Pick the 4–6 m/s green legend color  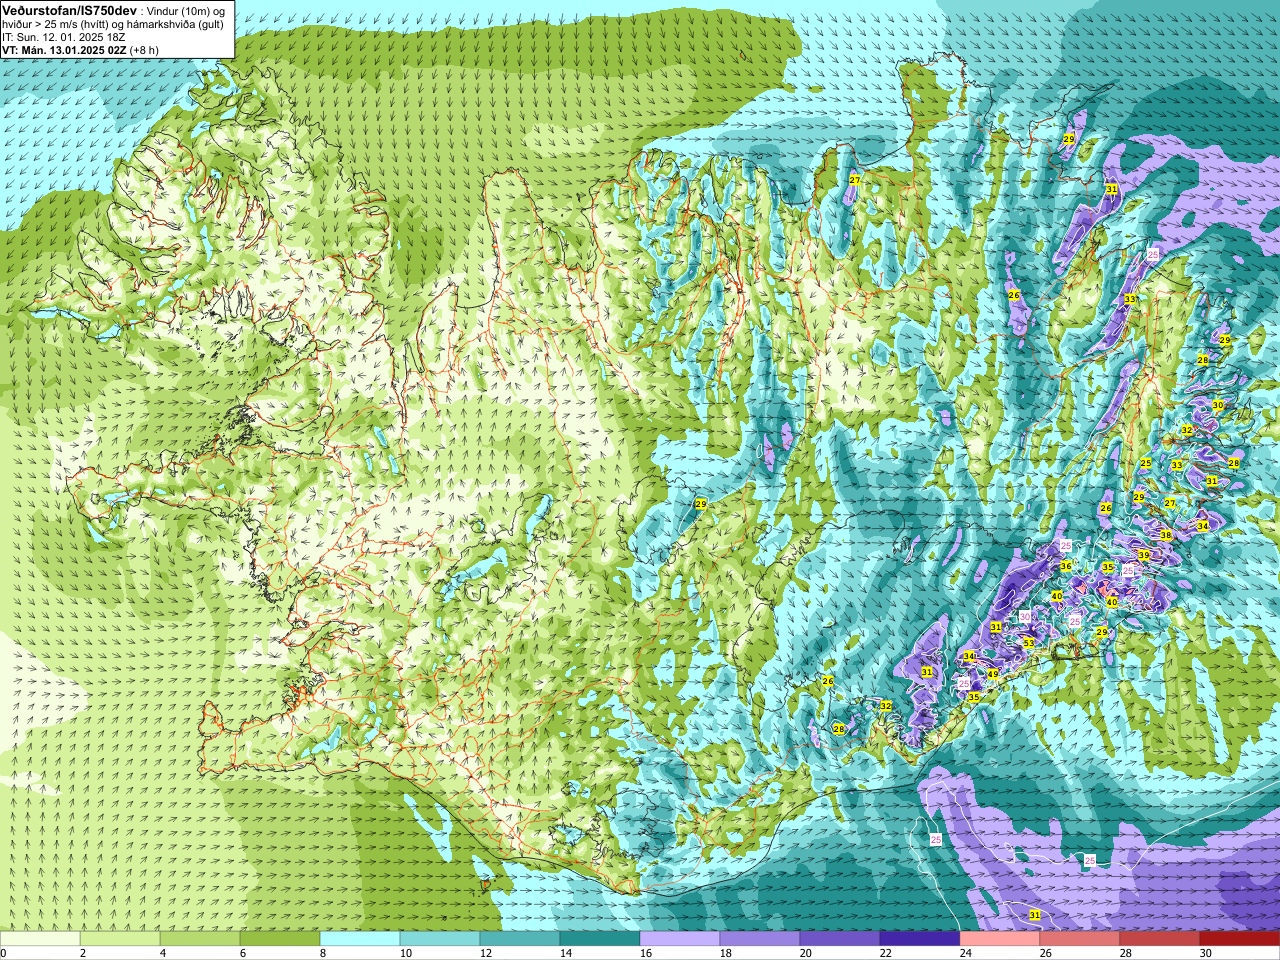[x=200, y=939]
